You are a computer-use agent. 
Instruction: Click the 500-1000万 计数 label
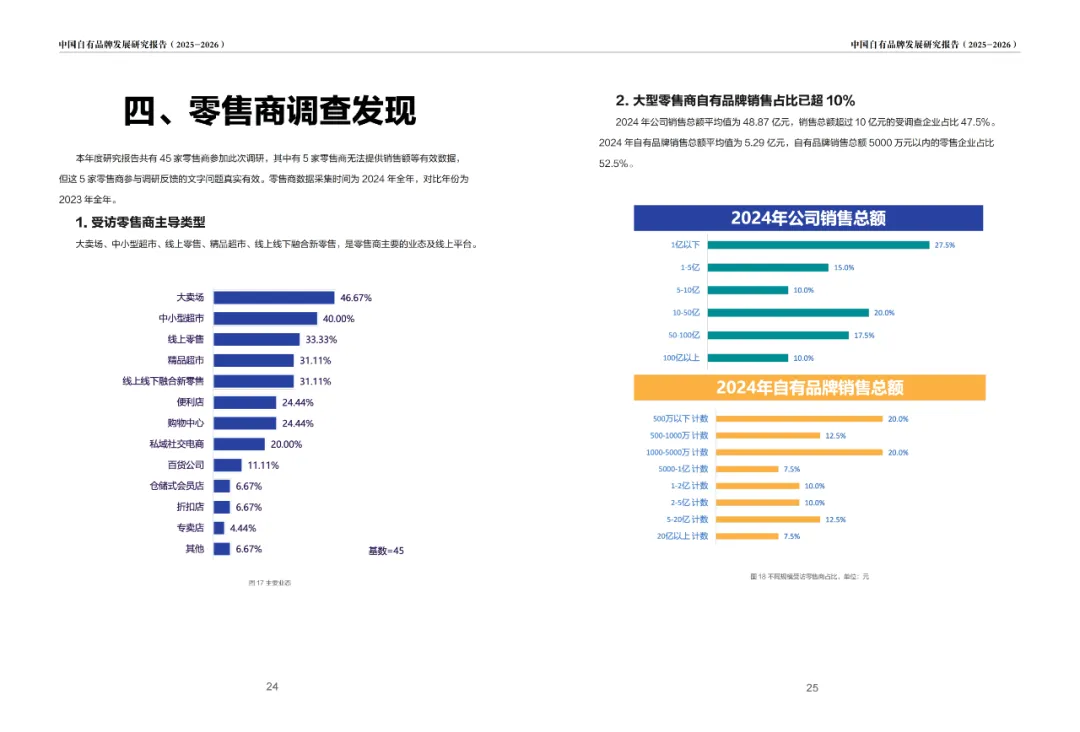pos(679,435)
